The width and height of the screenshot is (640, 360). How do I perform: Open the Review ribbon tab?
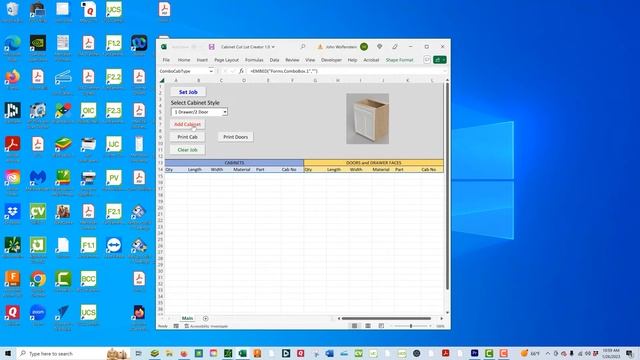(292, 60)
